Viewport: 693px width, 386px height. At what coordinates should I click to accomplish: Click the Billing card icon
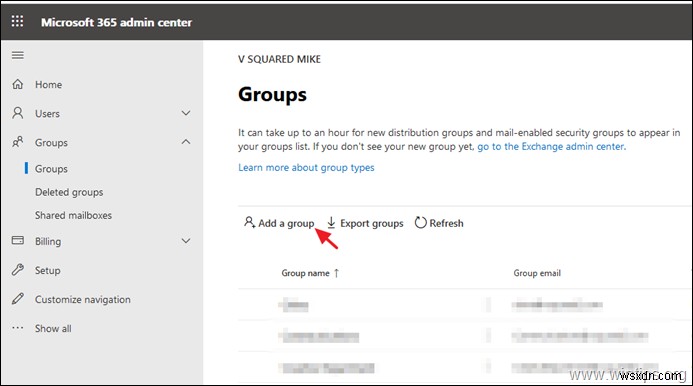[18, 241]
